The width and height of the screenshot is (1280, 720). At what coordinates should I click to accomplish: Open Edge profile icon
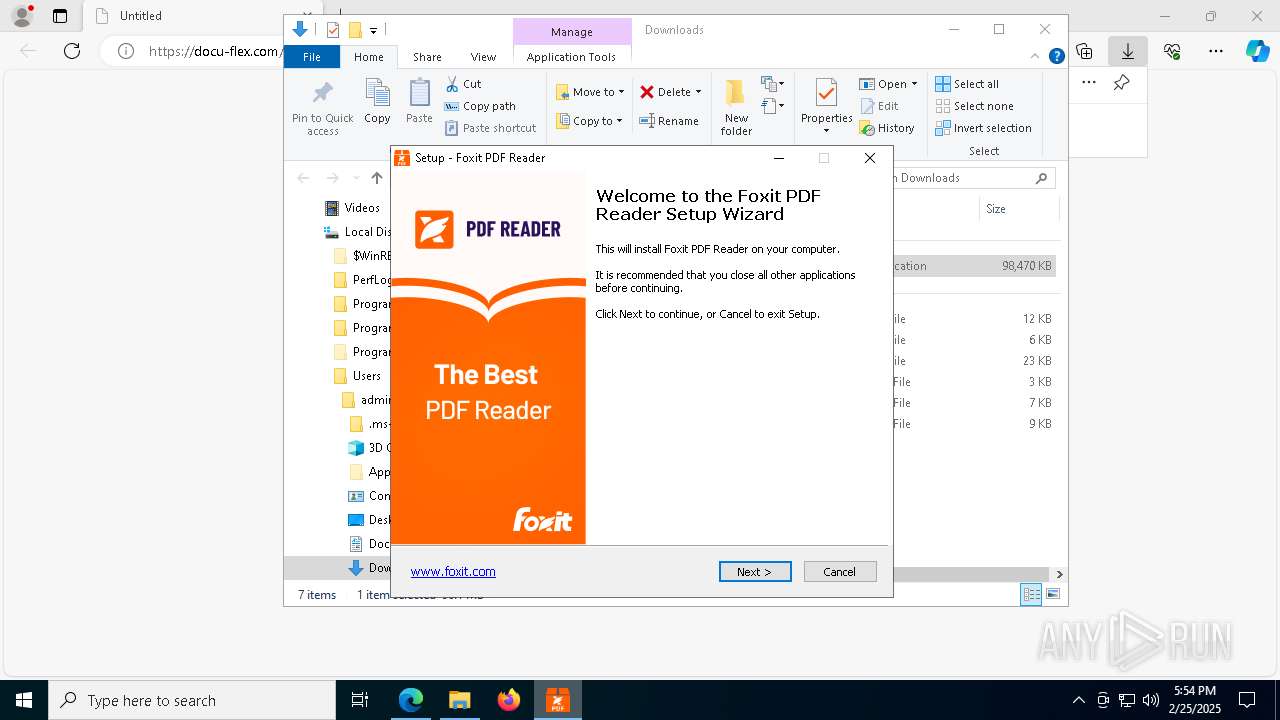(x=22, y=16)
